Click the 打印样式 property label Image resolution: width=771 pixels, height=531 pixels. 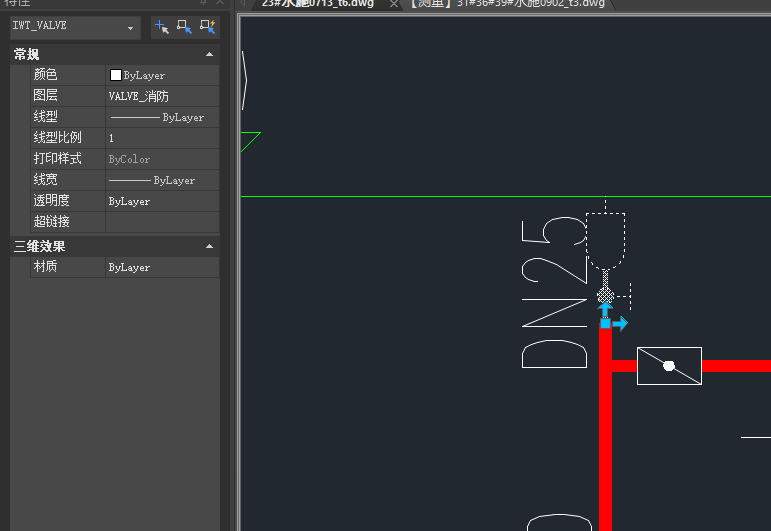click(x=57, y=159)
